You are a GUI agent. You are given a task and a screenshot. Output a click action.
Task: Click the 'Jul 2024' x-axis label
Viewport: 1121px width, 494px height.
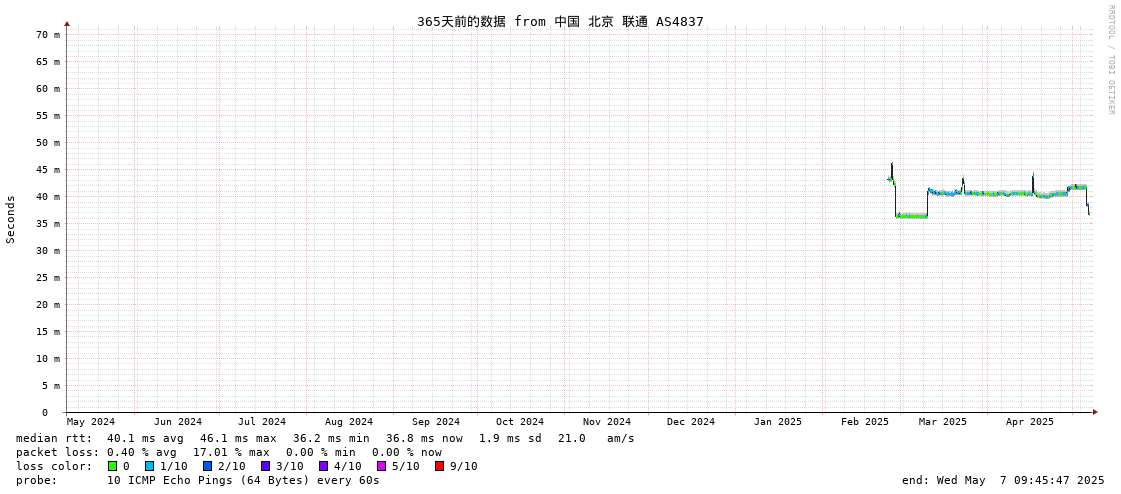pyautogui.click(x=262, y=422)
